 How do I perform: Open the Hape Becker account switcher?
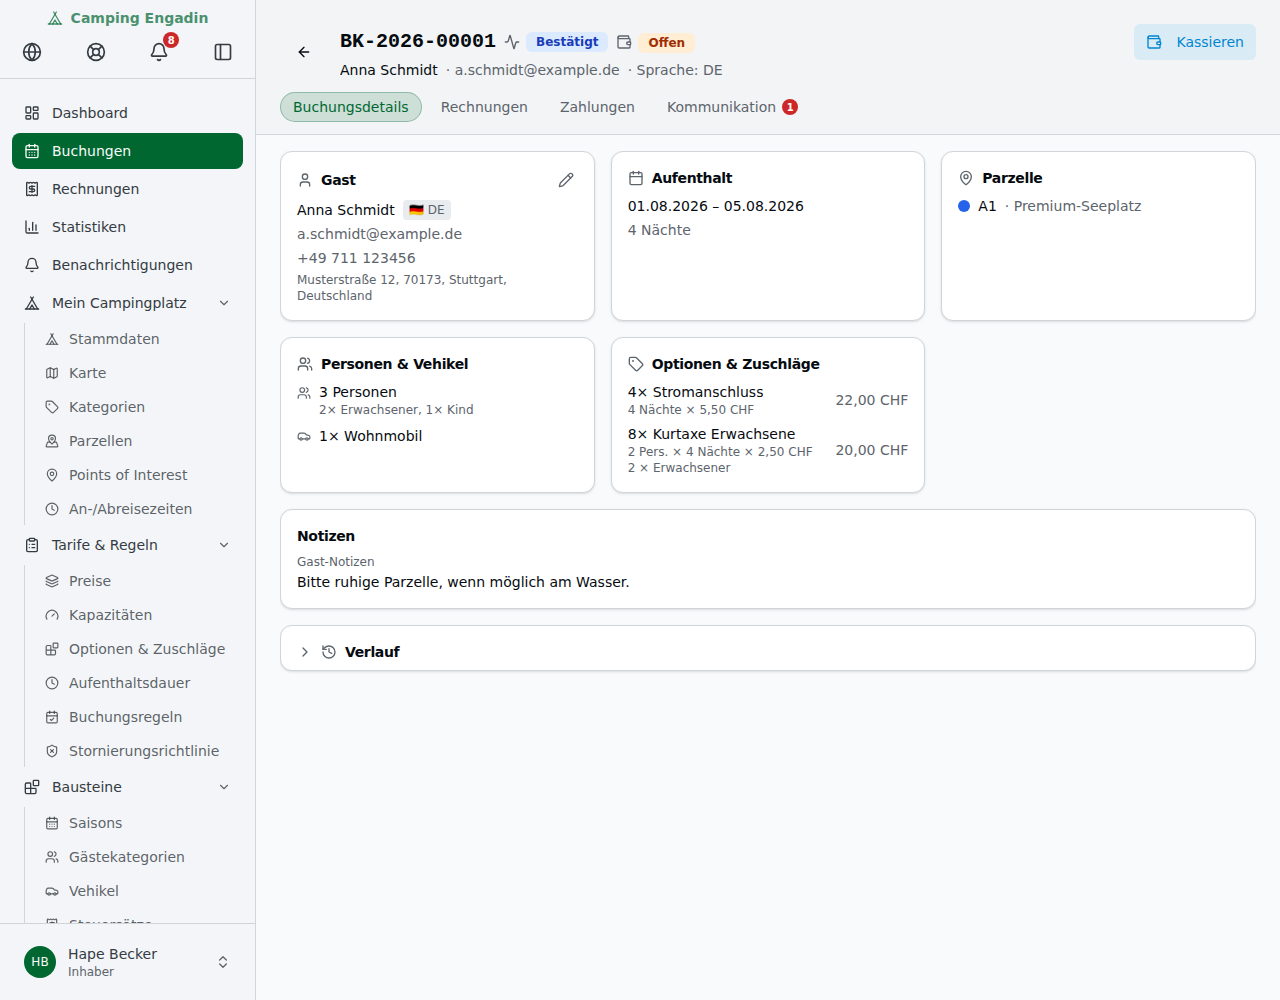[127, 962]
